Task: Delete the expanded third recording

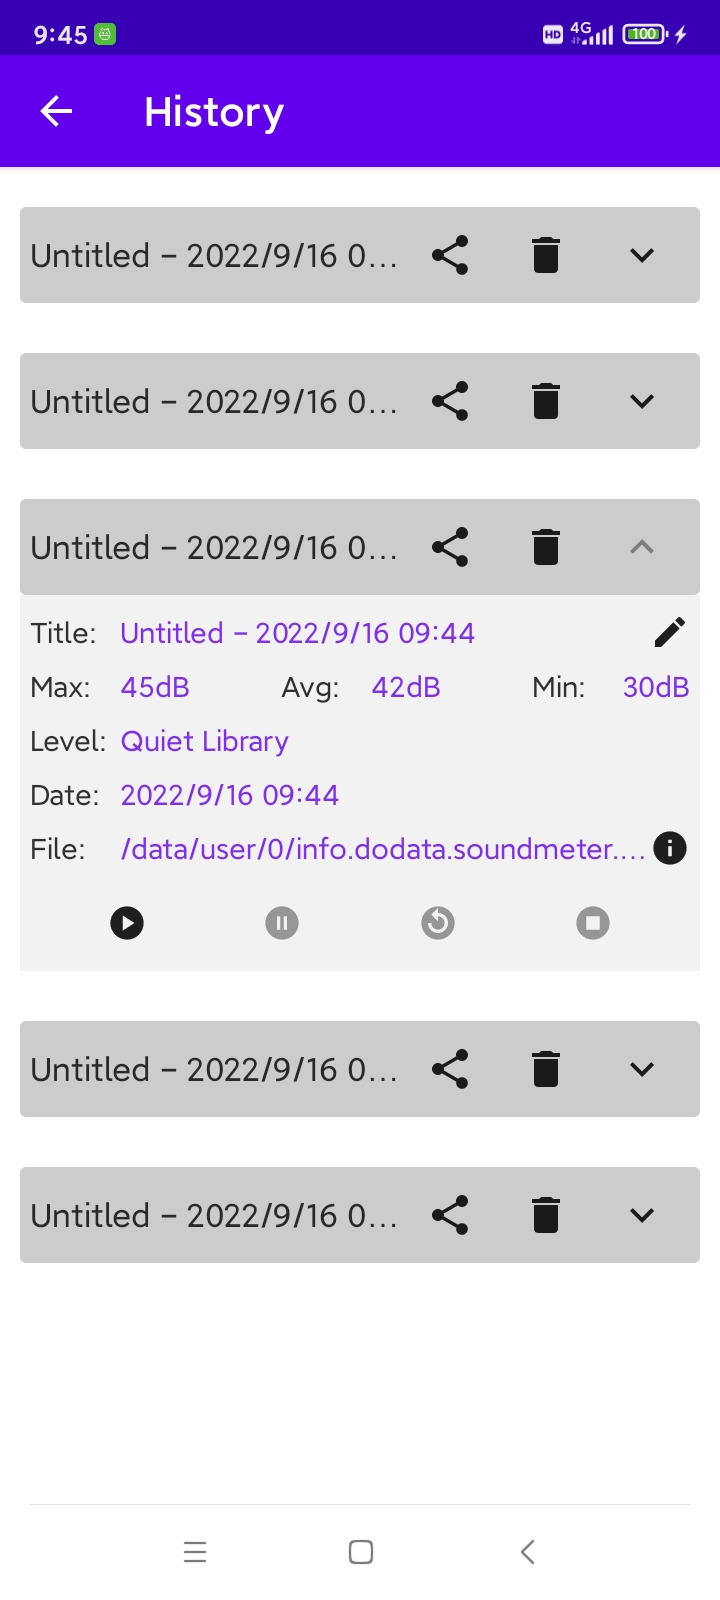Action: pyautogui.click(x=546, y=547)
